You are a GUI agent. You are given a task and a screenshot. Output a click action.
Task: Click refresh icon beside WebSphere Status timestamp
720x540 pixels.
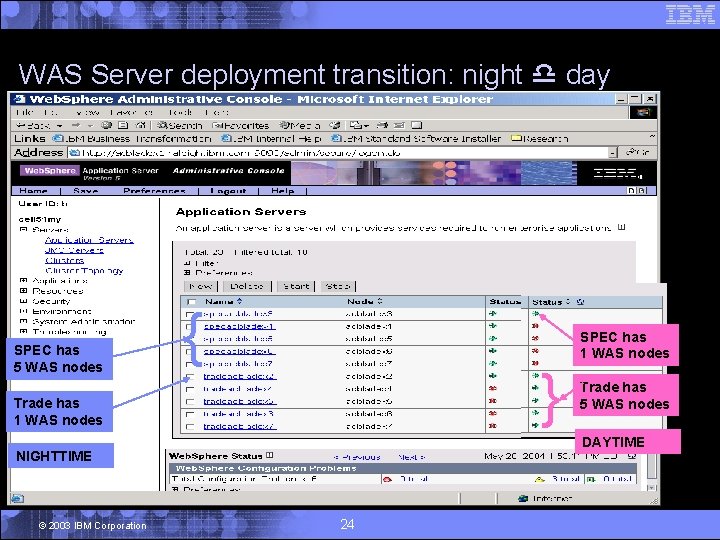click(631, 456)
